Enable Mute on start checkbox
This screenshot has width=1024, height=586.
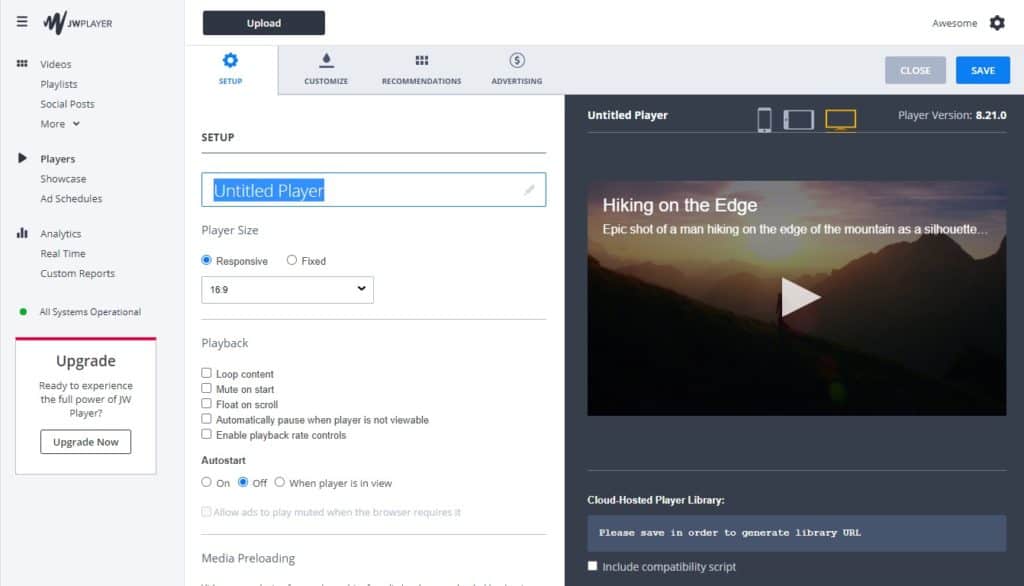pos(206,388)
